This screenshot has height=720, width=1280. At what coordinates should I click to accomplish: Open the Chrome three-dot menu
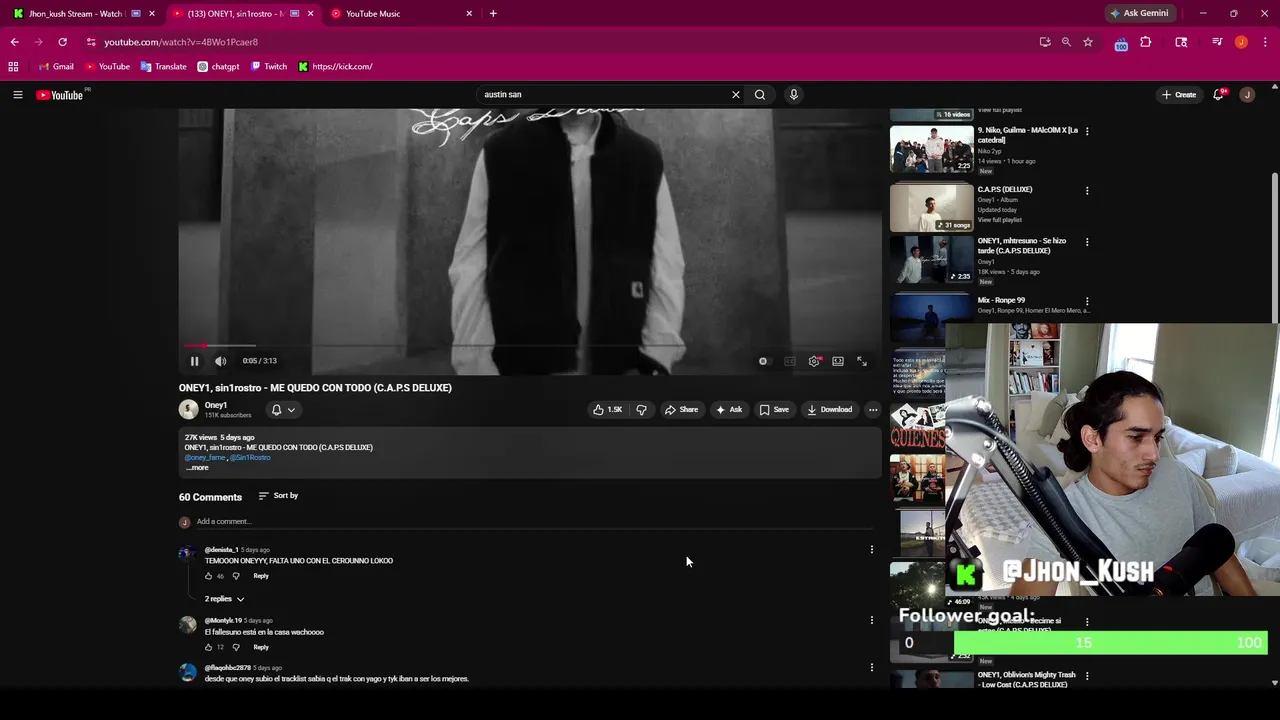(1265, 42)
